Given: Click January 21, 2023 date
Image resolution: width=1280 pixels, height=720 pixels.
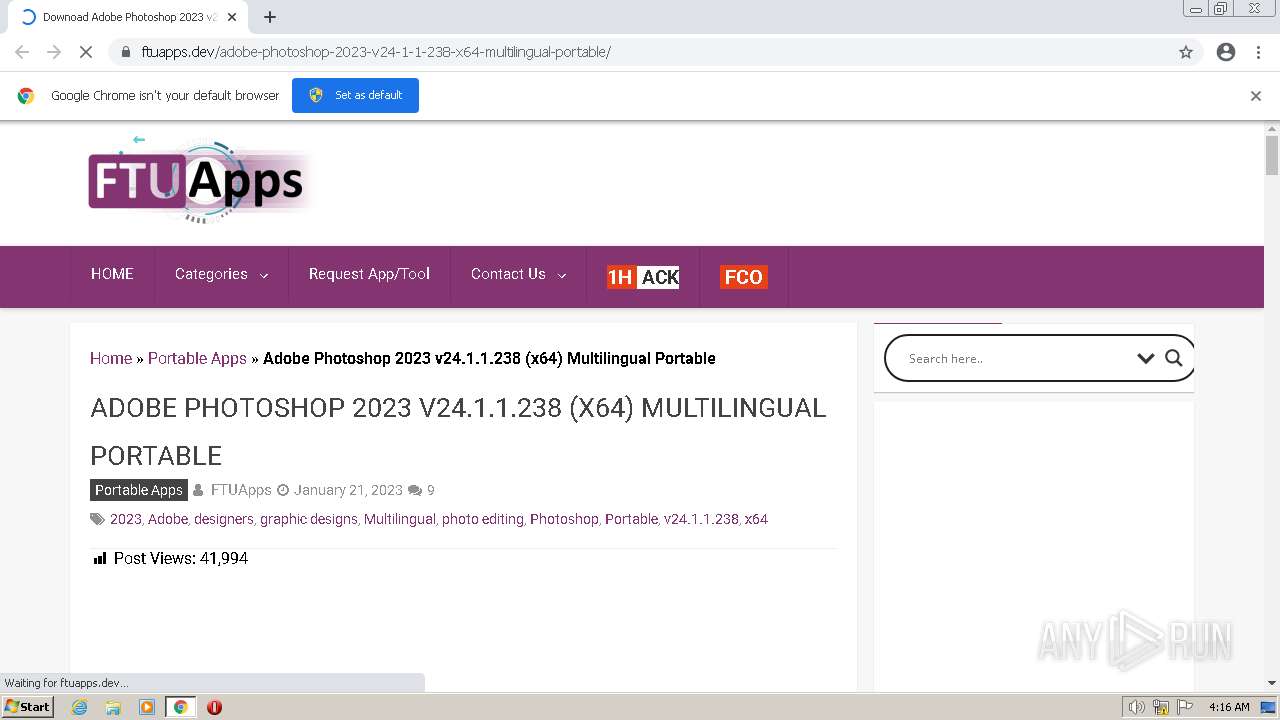Looking at the screenshot, I should click(348, 490).
